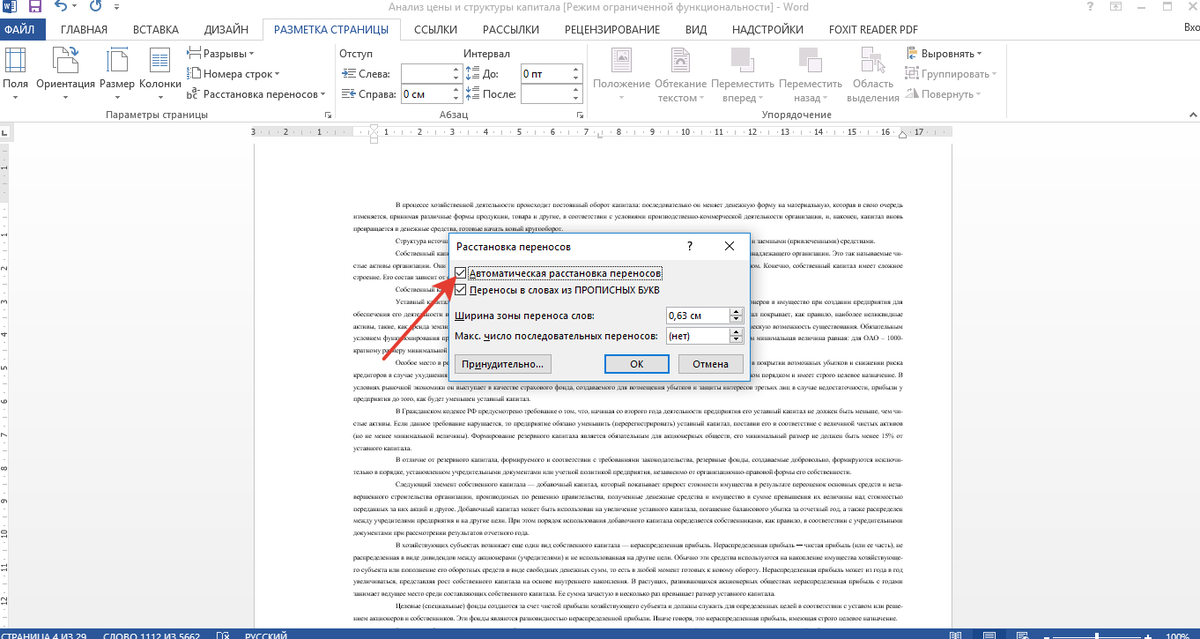Click the Макс. число последовательных переносов field

coord(697,336)
